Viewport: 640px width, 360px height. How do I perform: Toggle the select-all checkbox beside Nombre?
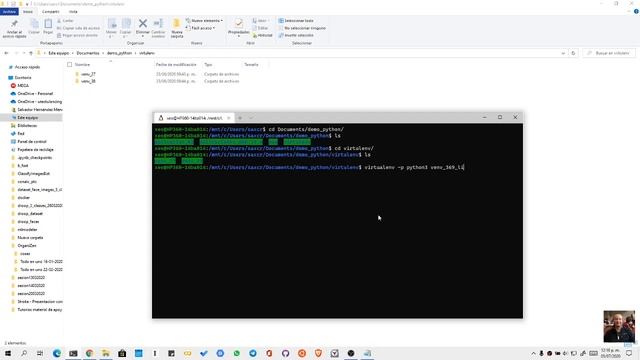[69, 64]
